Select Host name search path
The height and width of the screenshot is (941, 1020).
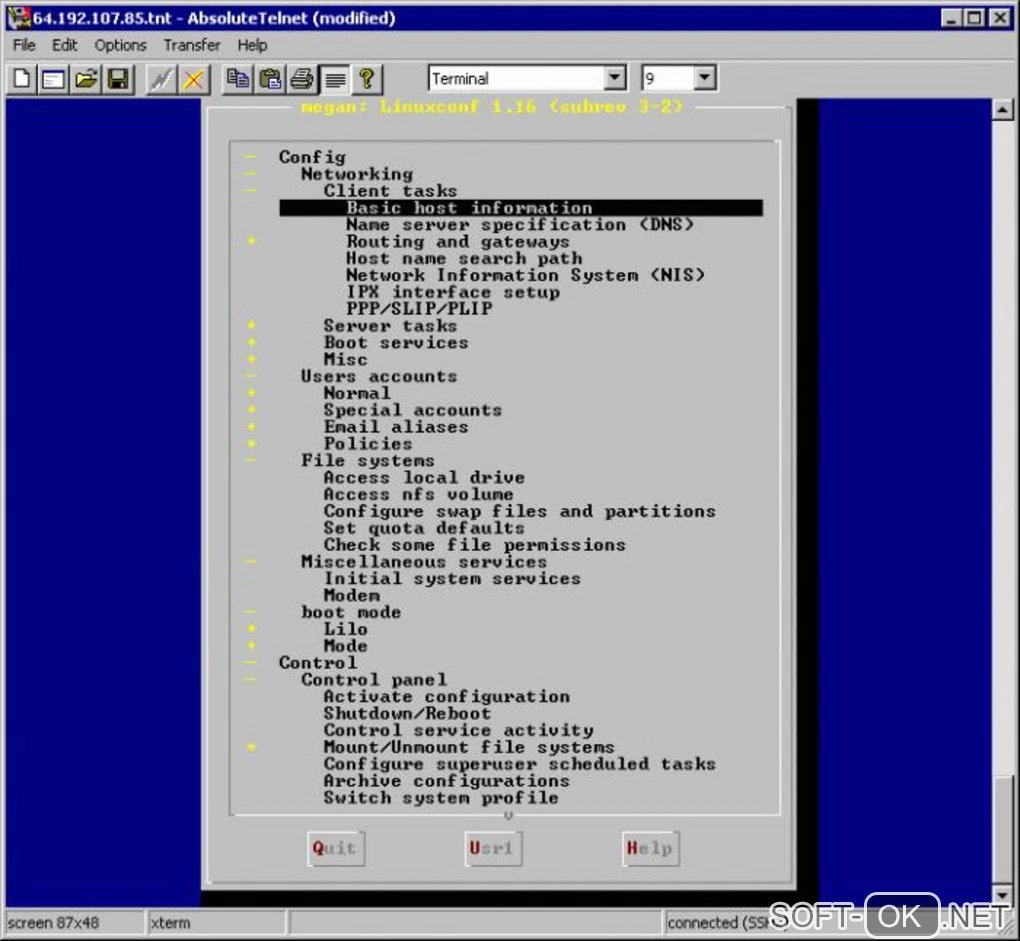click(464, 258)
